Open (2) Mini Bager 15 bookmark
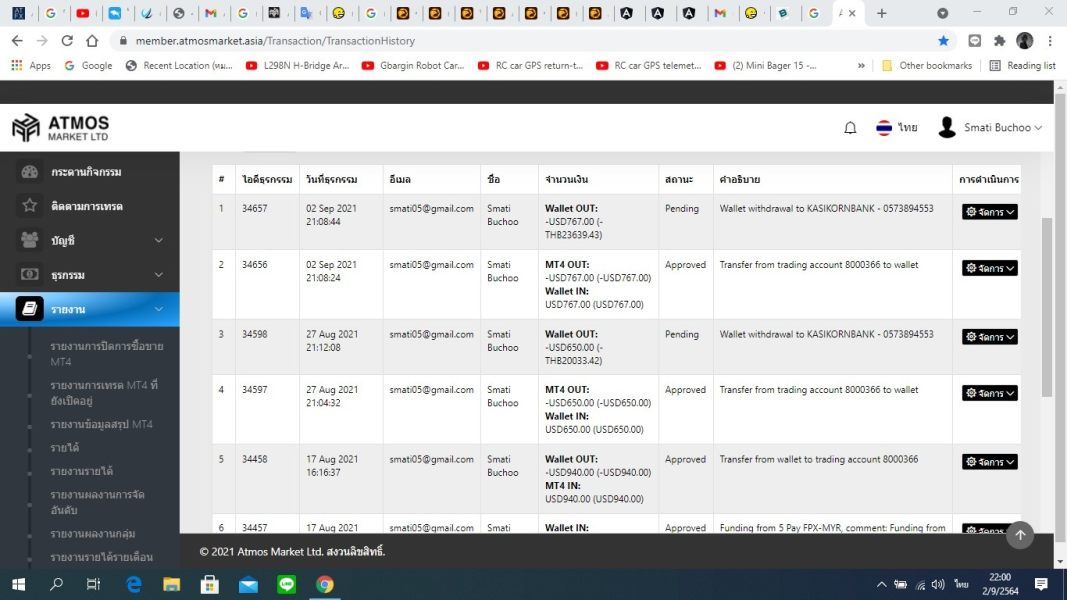The image size is (1067, 600). (766, 65)
